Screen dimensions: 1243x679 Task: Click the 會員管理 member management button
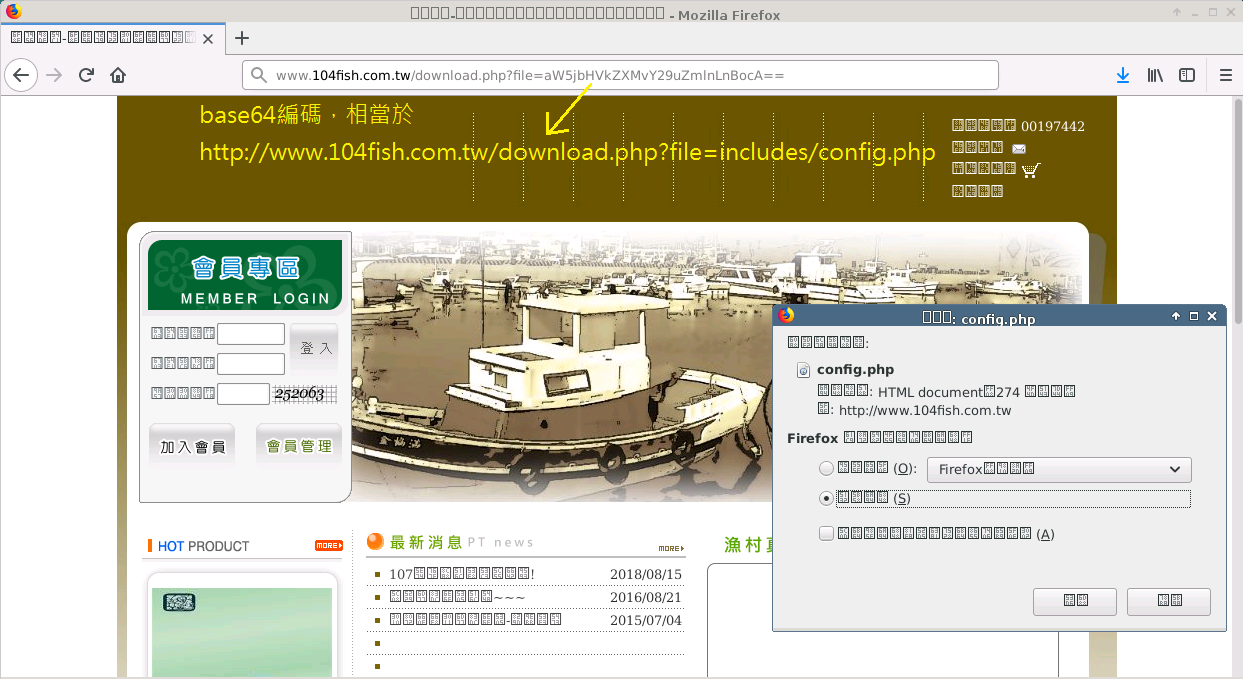298,446
